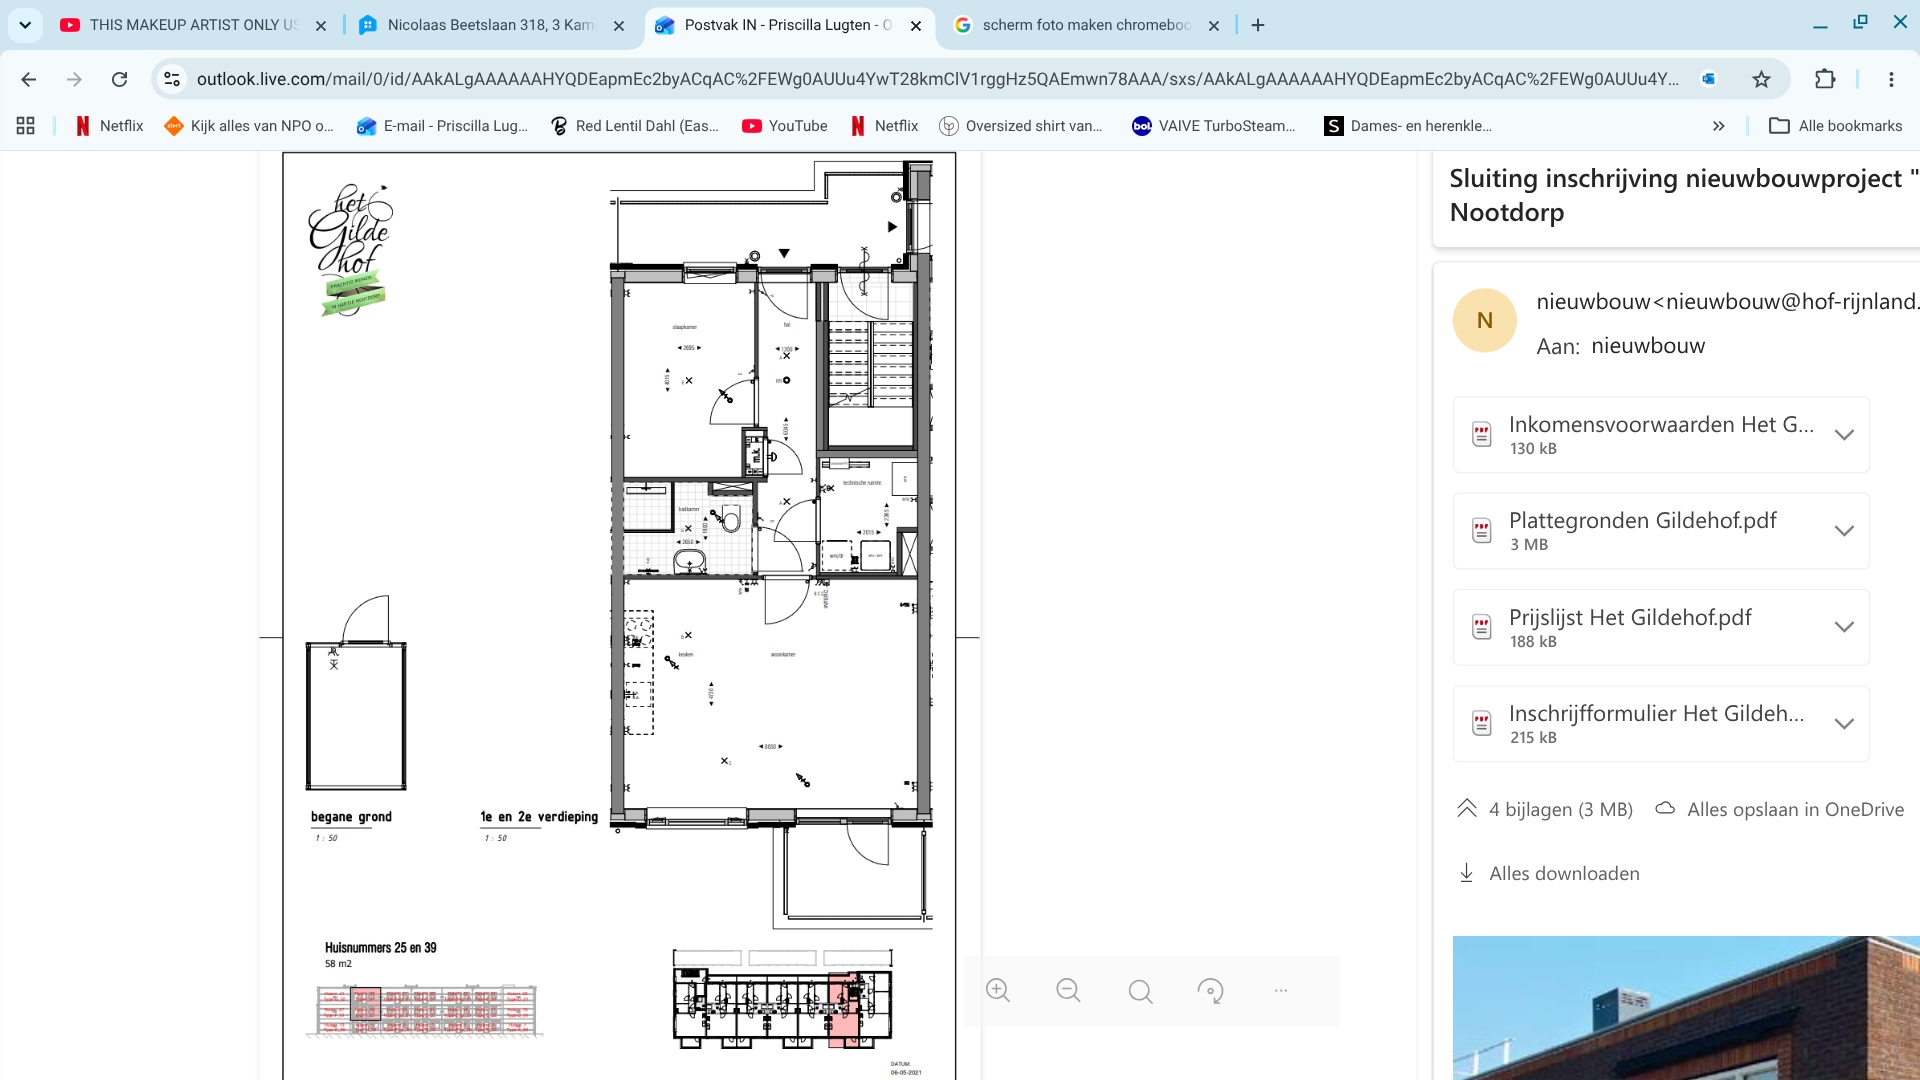1920x1080 pixels.
Task: Open the first Netflix bookmark
Action: point(110,126)
